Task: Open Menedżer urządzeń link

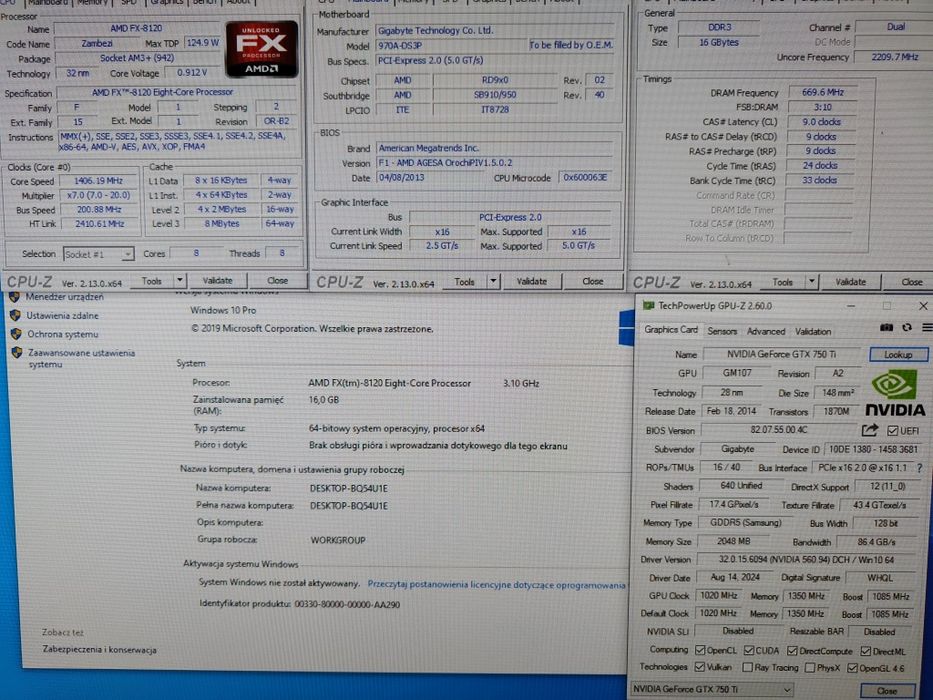Action: pyautogui.click(x=64, y=296)
